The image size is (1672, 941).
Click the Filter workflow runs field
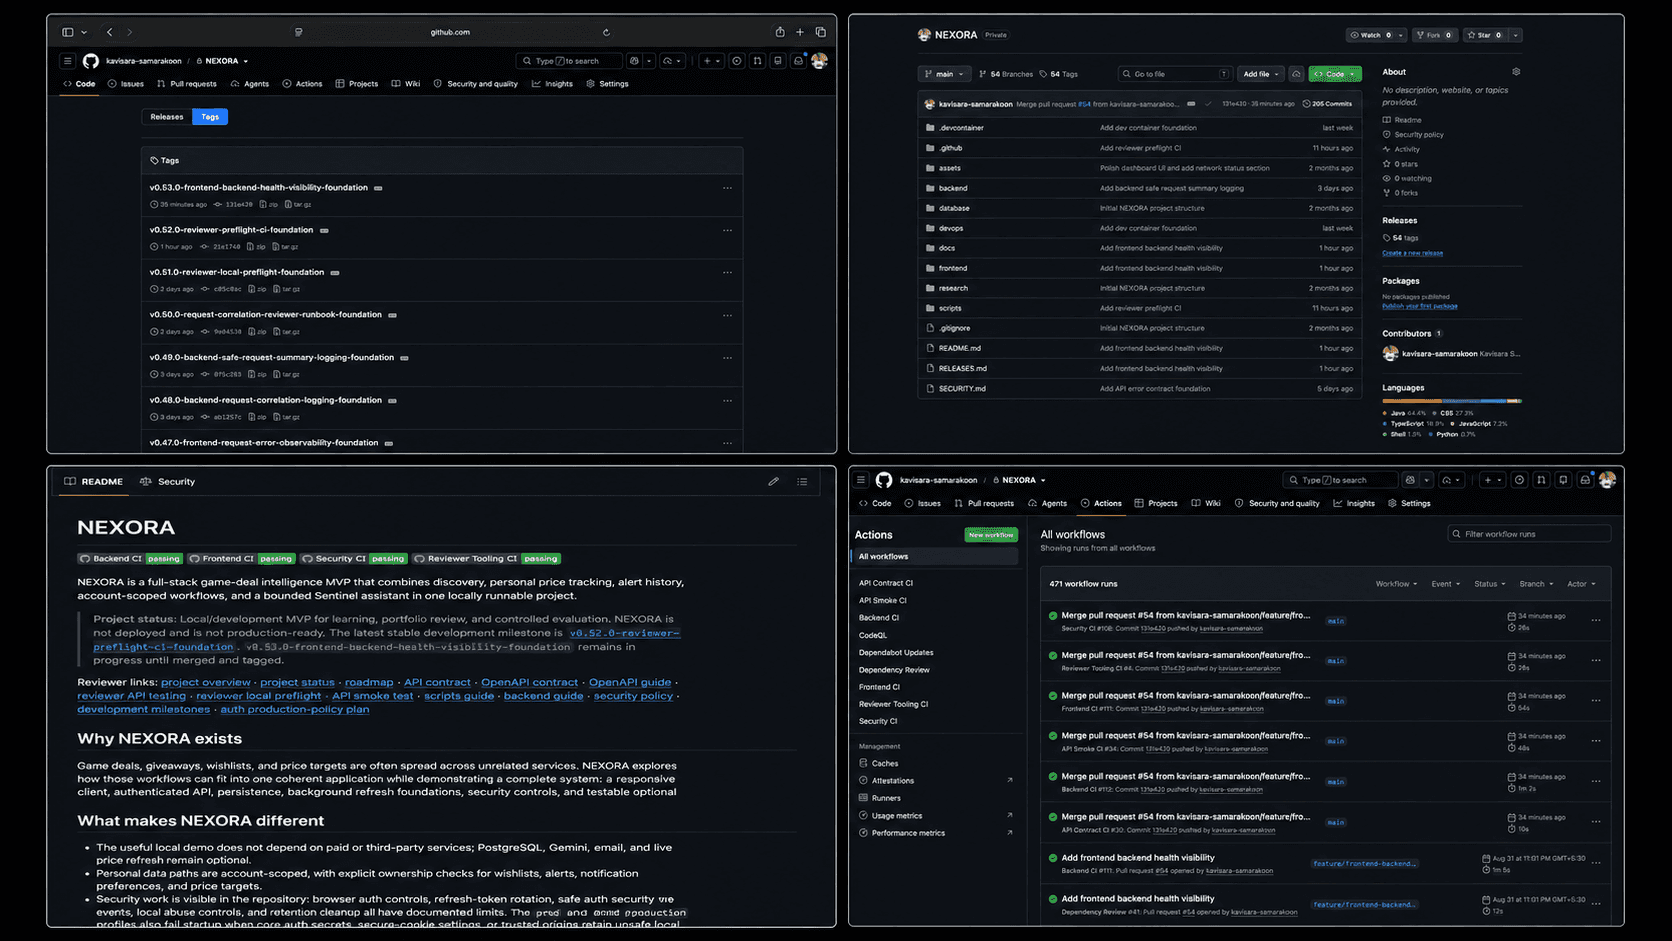pyautogui.click(x=1529, y=534)
